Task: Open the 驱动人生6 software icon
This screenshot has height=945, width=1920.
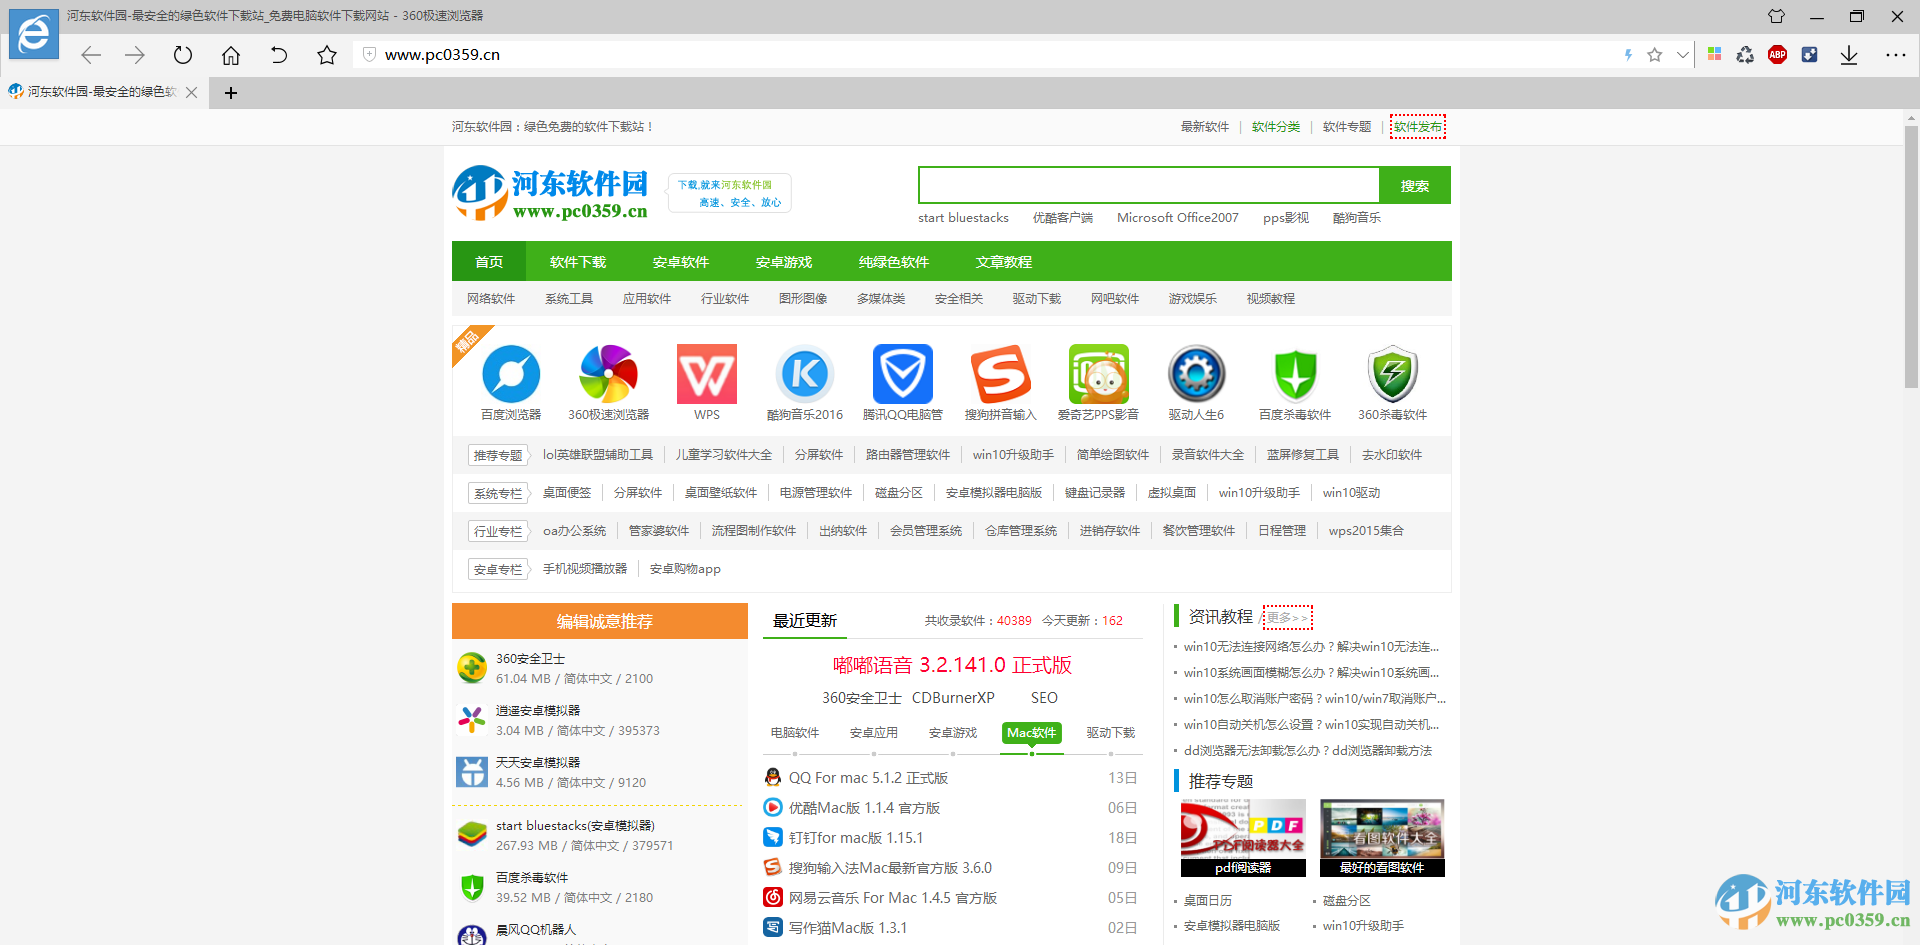Action: 1196,374
